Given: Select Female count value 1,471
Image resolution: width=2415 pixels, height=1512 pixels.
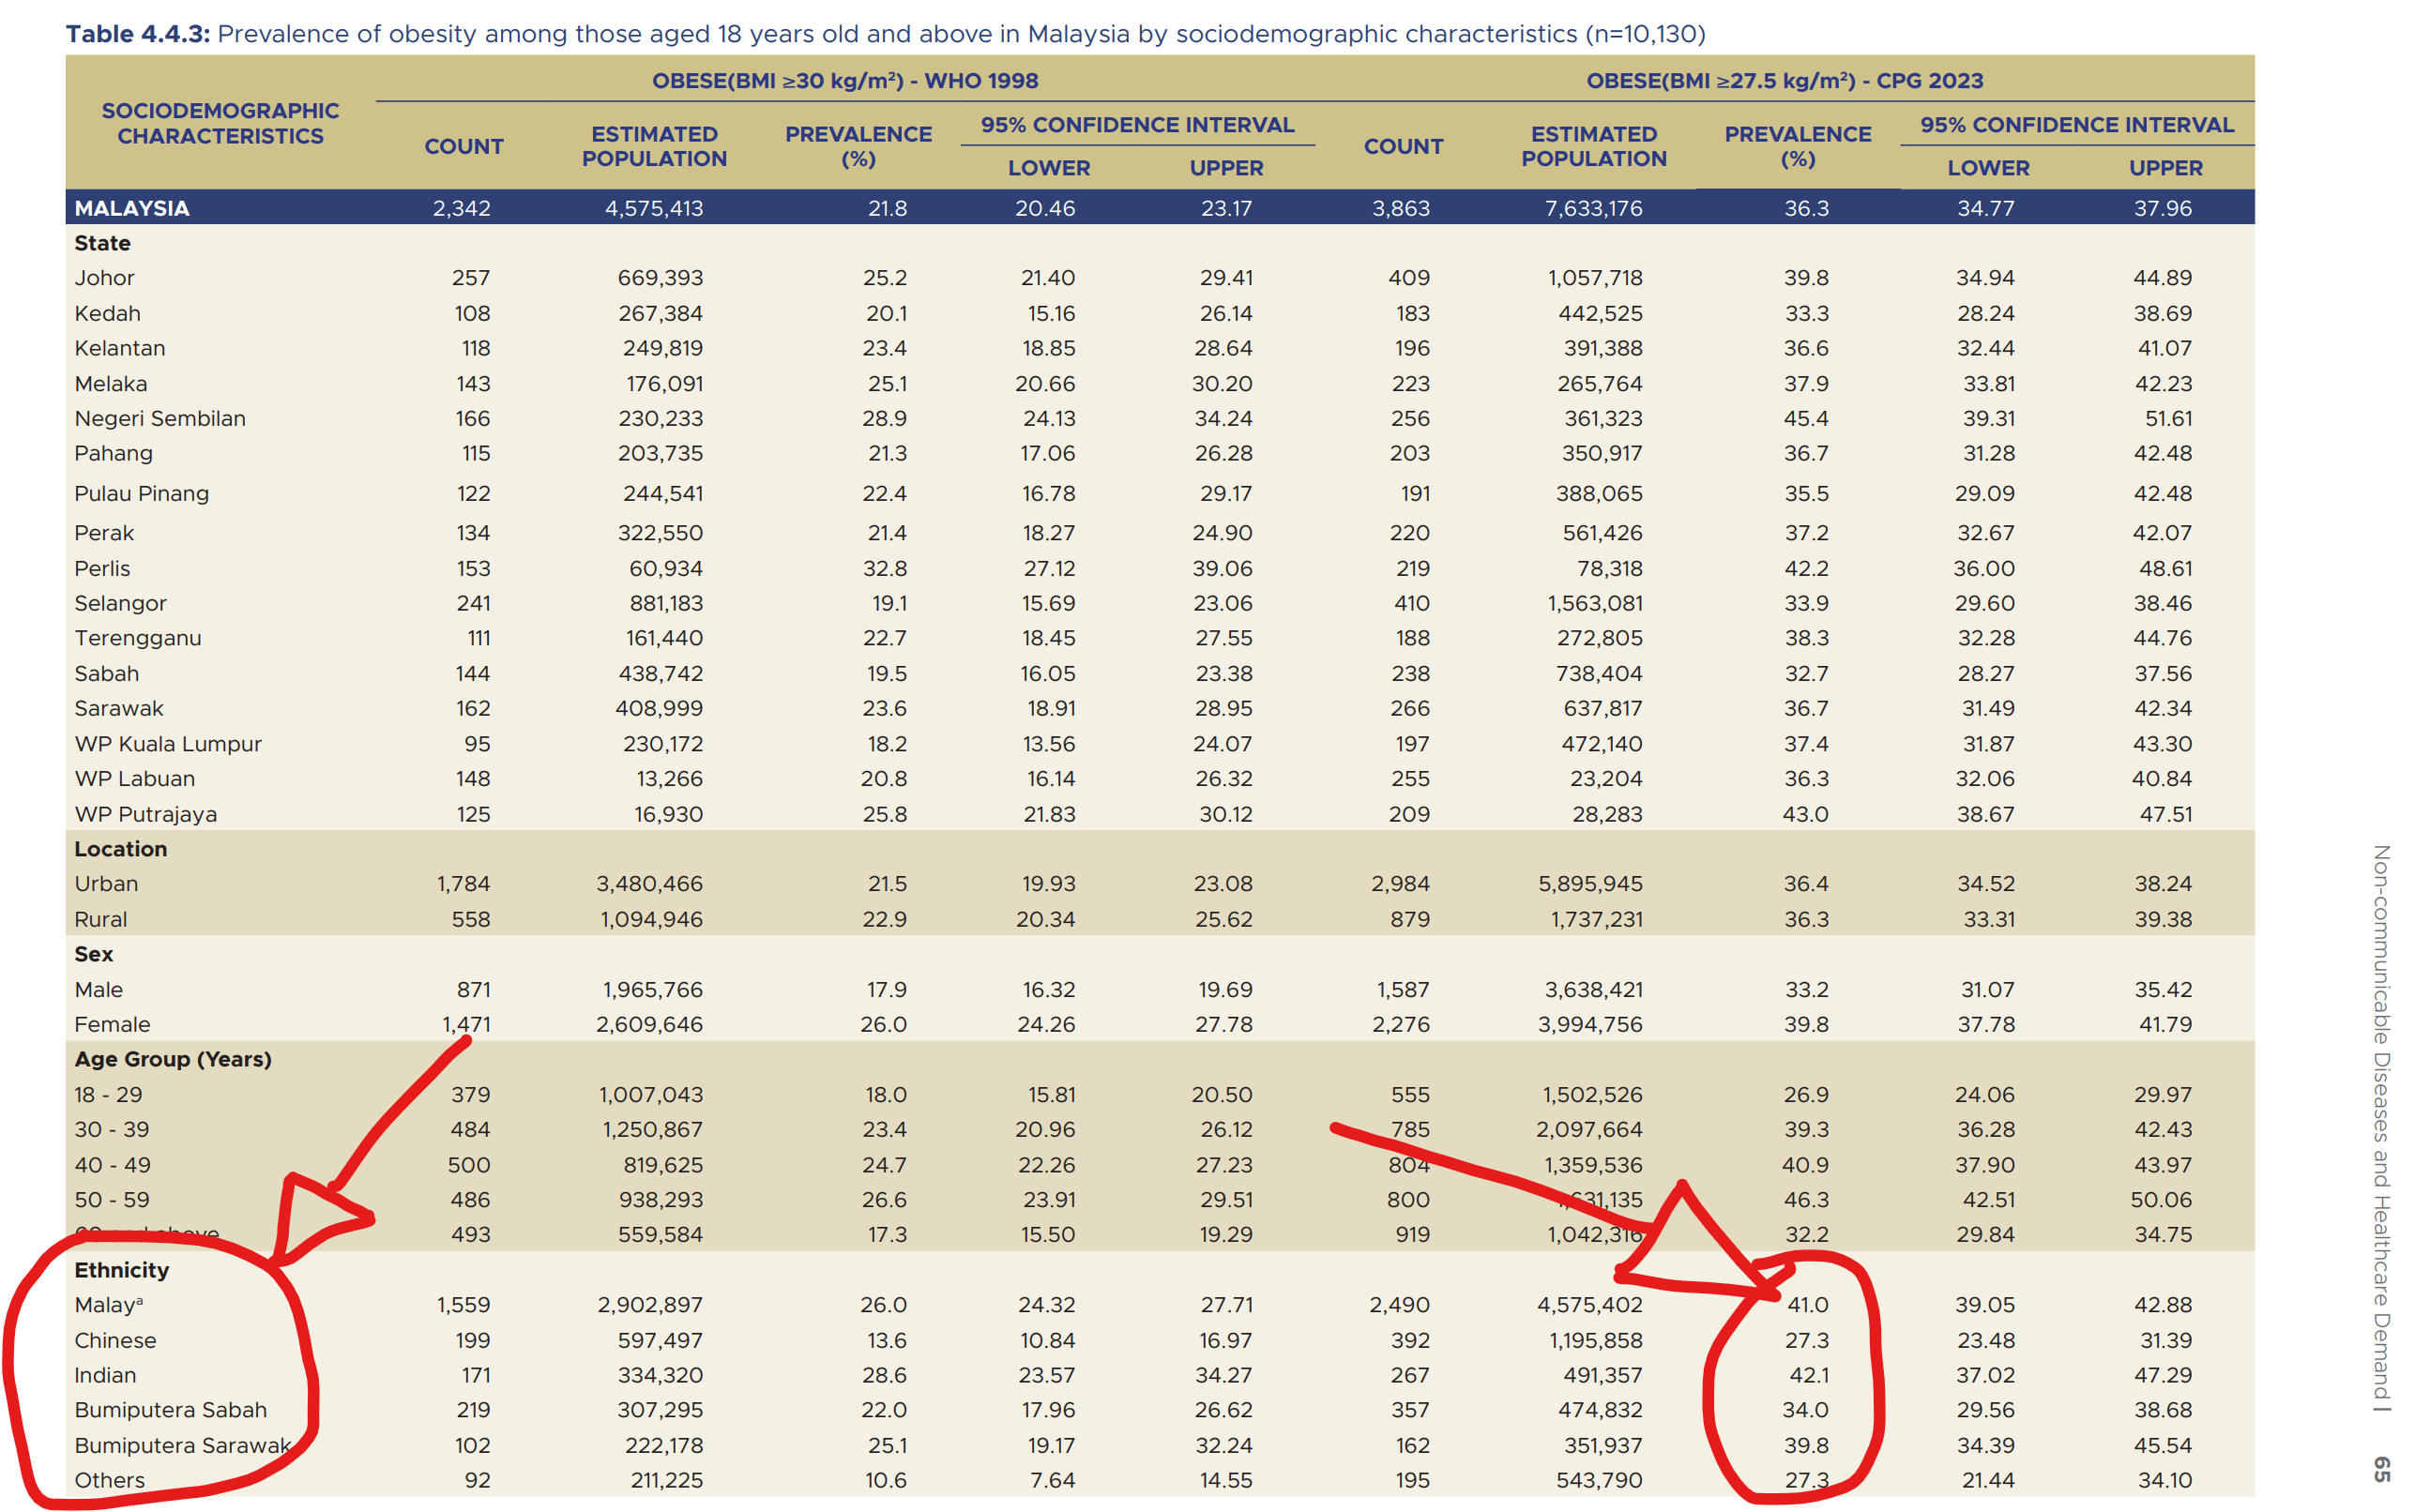Looking at the screenshot, I should [466, 1024].
